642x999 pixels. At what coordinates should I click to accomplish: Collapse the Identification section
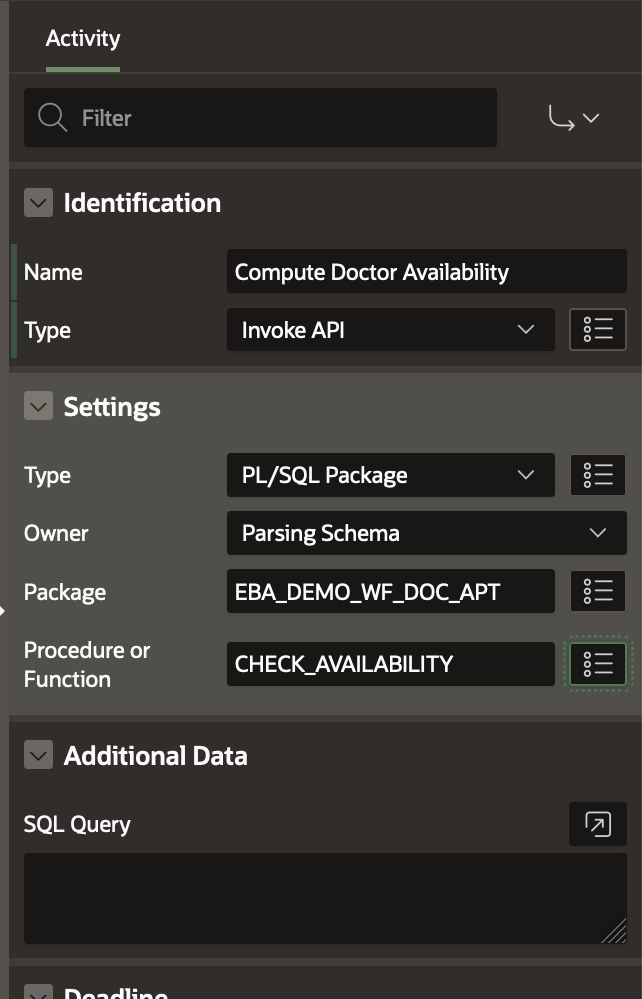[38, 203]
